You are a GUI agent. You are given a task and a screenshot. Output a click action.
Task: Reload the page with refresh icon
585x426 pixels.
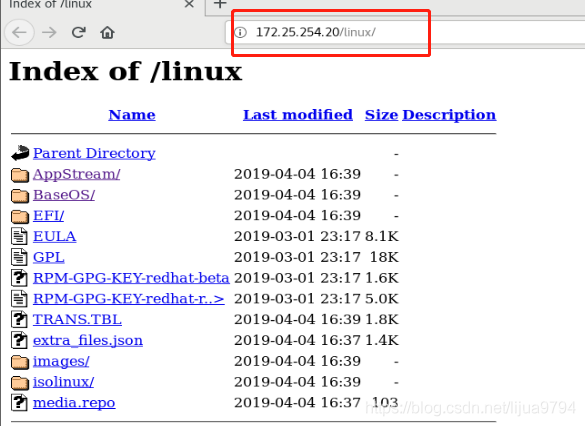[x=79, y=32]
